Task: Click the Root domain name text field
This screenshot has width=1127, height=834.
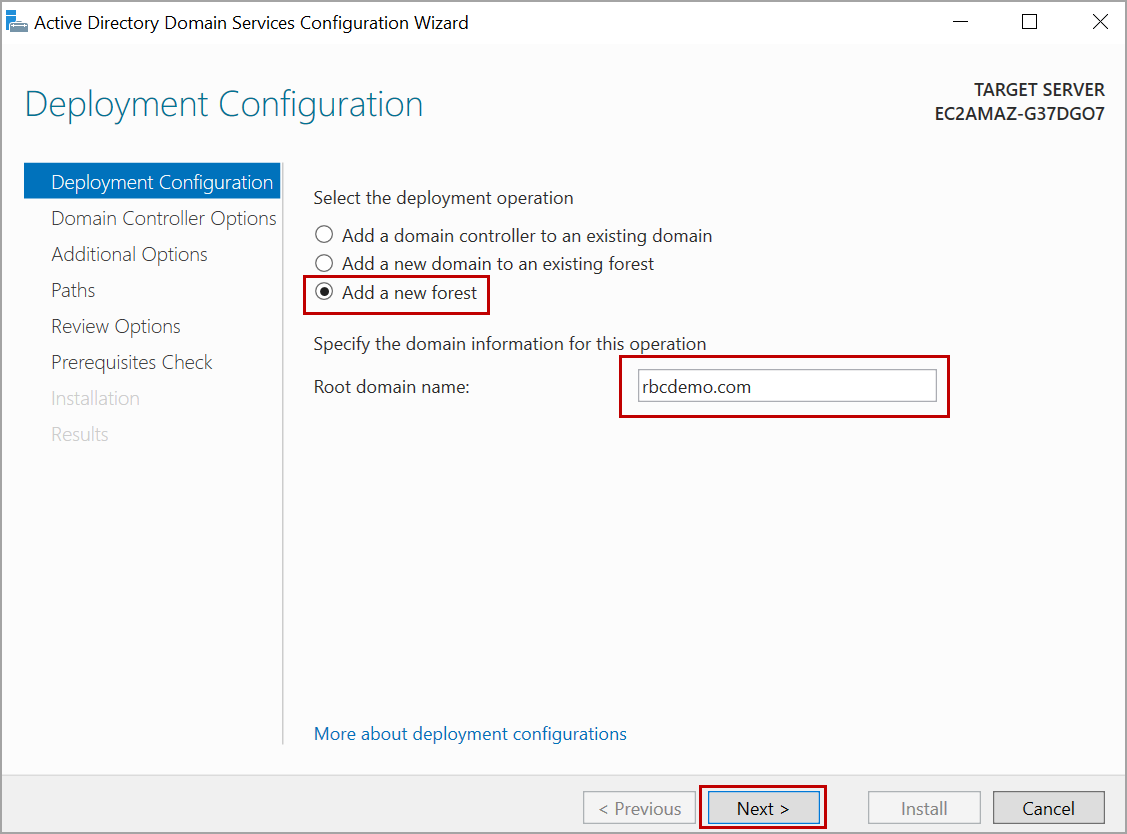Action: [787, 387]
